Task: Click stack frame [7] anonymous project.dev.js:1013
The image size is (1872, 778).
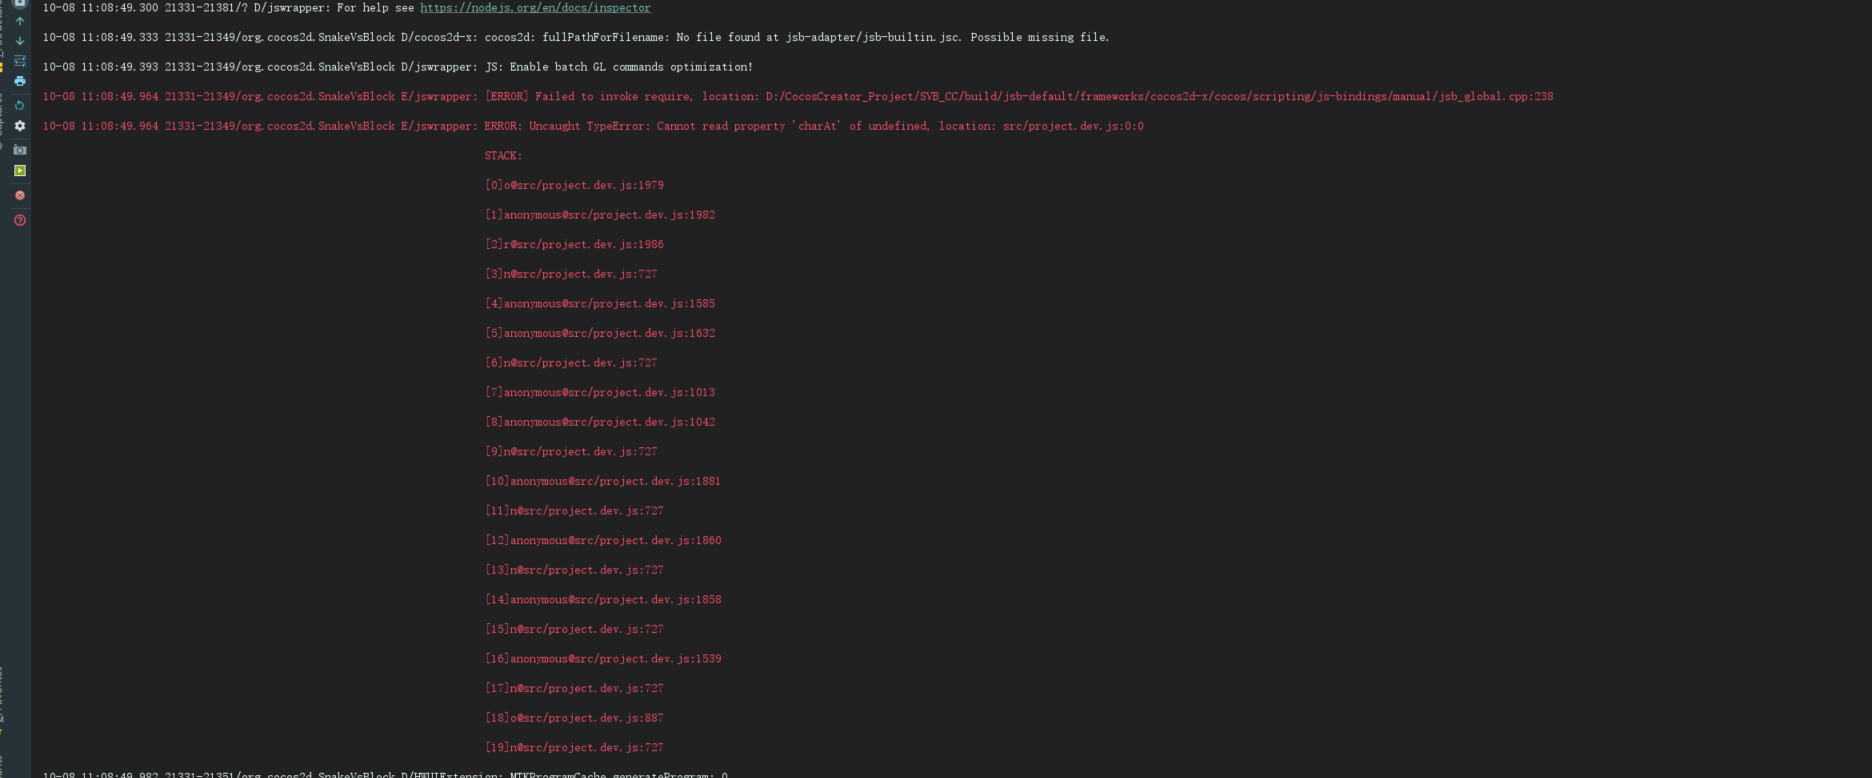Action: click(x=600, y=392)
